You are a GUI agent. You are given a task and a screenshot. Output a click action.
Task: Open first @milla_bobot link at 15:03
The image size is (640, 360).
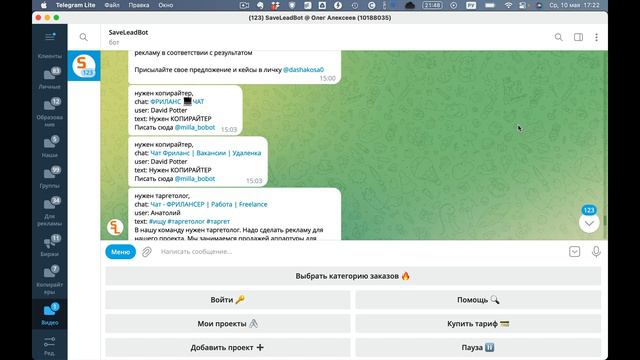[x=195, y=127]
